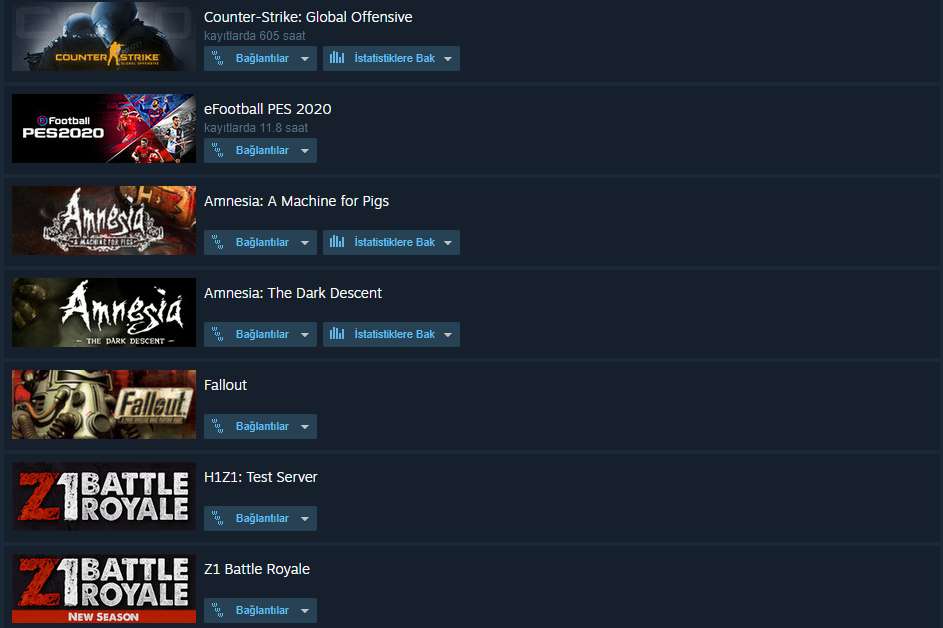Click the stats bar icon for Amnesia: The Dark Descent
The width and height of the screenshot is (943, 628).
[x=337, y=334]
